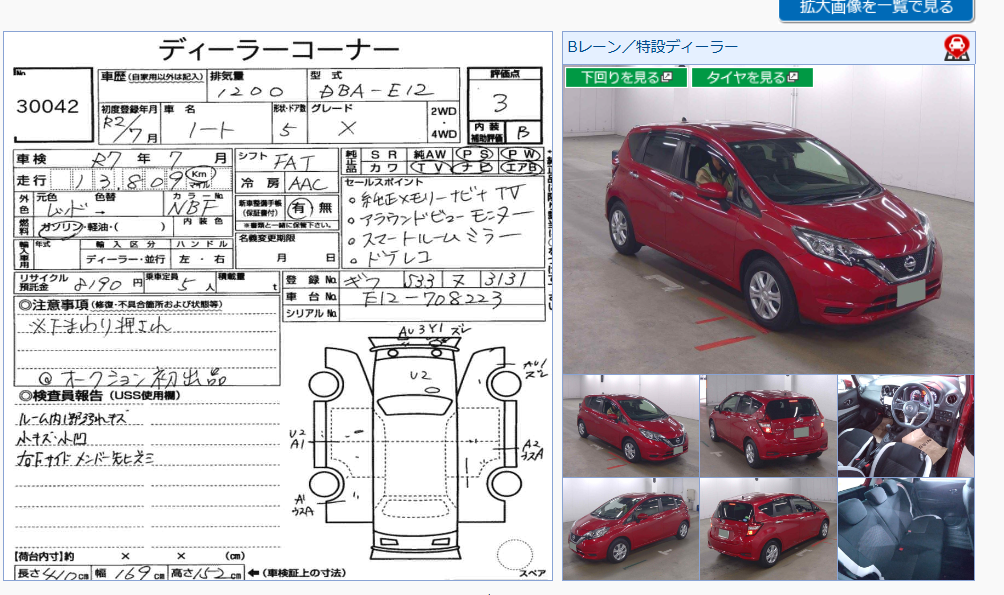
Task: Click the red car lane icon
Action: [x=956, y=47]
